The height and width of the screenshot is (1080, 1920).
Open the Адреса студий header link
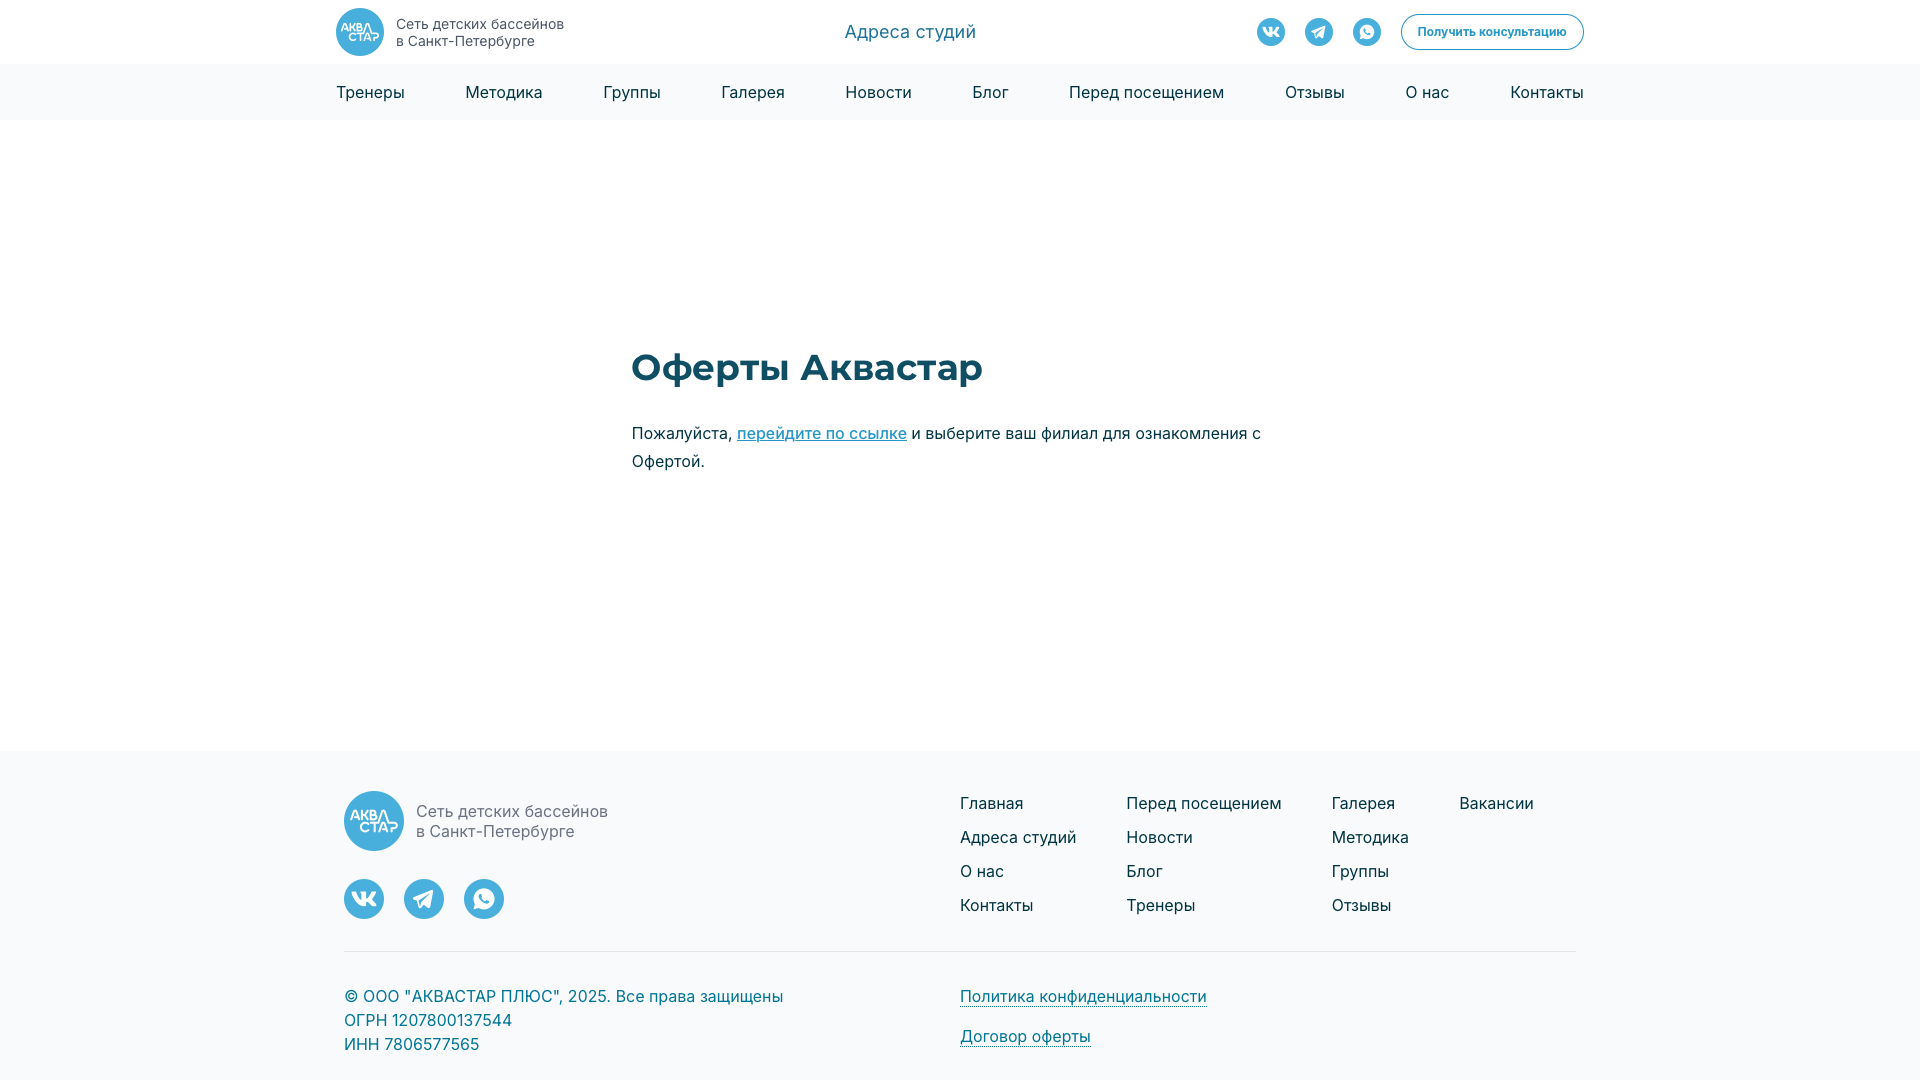pyautogui.click(x=910, y=32)
